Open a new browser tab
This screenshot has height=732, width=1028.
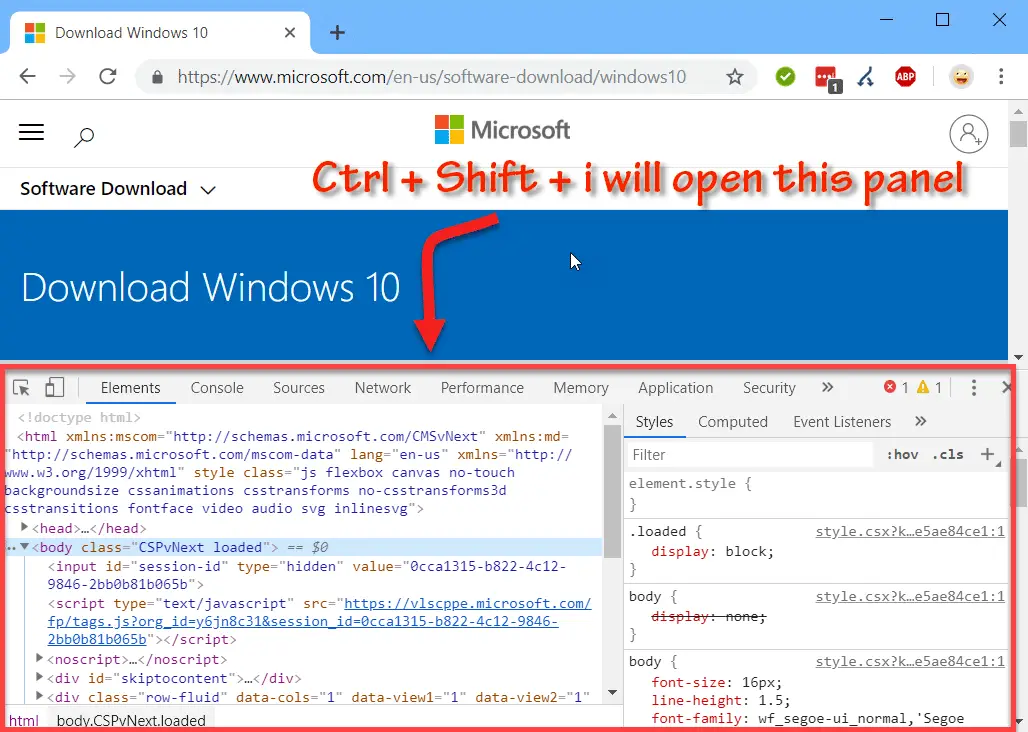(337, 32)
